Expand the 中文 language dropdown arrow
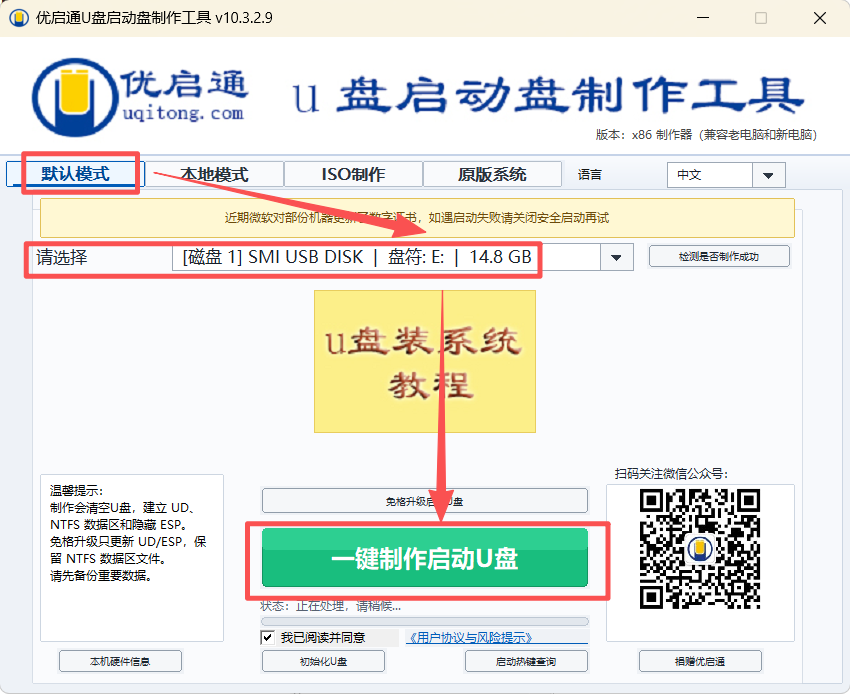 click(x=768, y=175)
